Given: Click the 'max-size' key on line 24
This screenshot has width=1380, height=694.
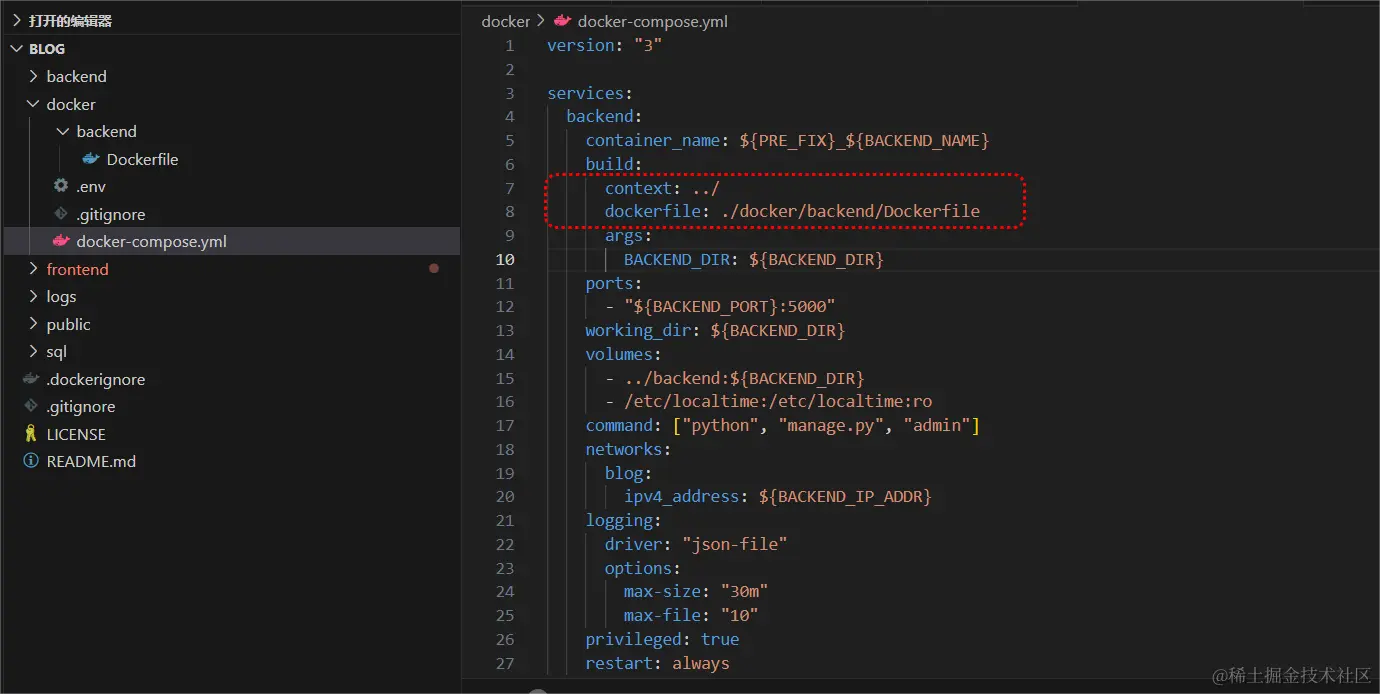Looking at the screenshot, I should click(663, 591).
